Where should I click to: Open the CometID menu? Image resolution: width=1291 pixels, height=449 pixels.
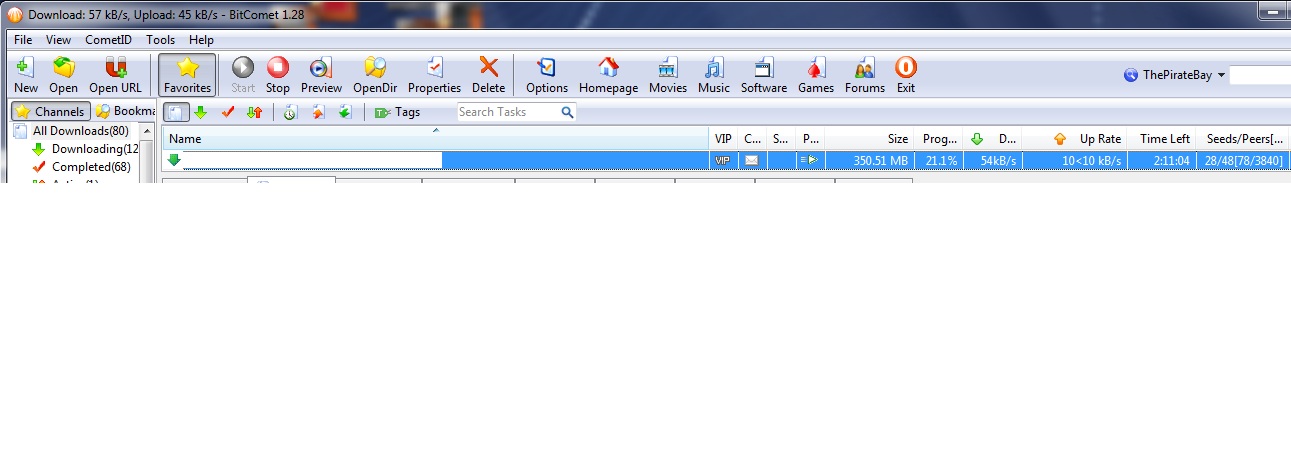click(108, 40)
